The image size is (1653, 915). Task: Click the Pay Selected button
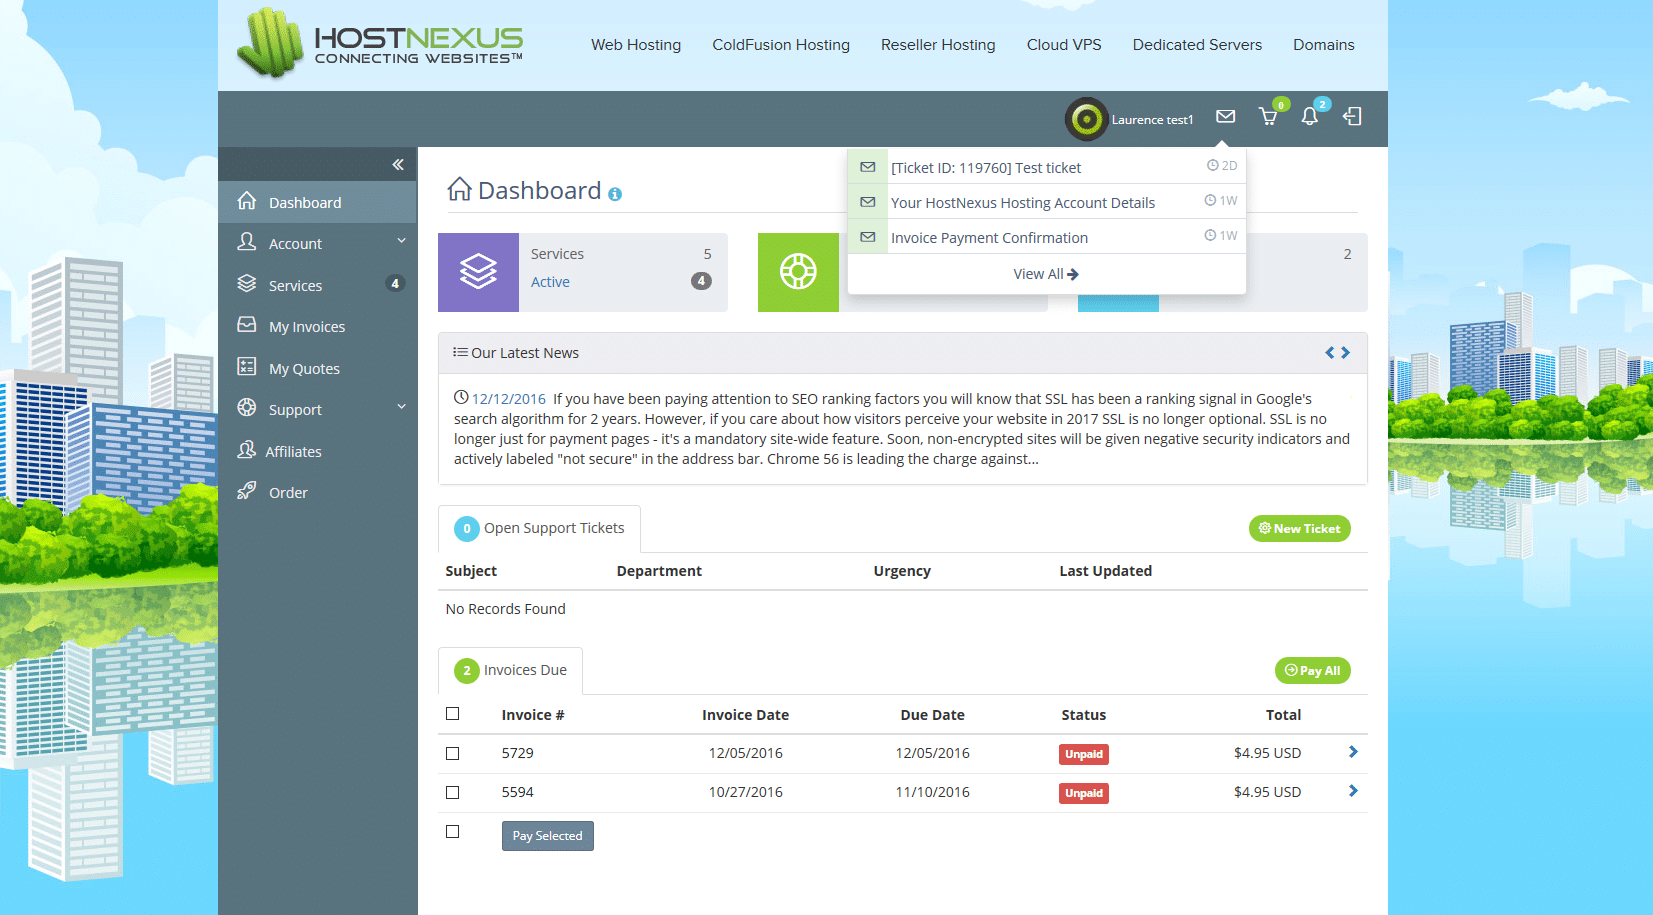tap(547, 836)
